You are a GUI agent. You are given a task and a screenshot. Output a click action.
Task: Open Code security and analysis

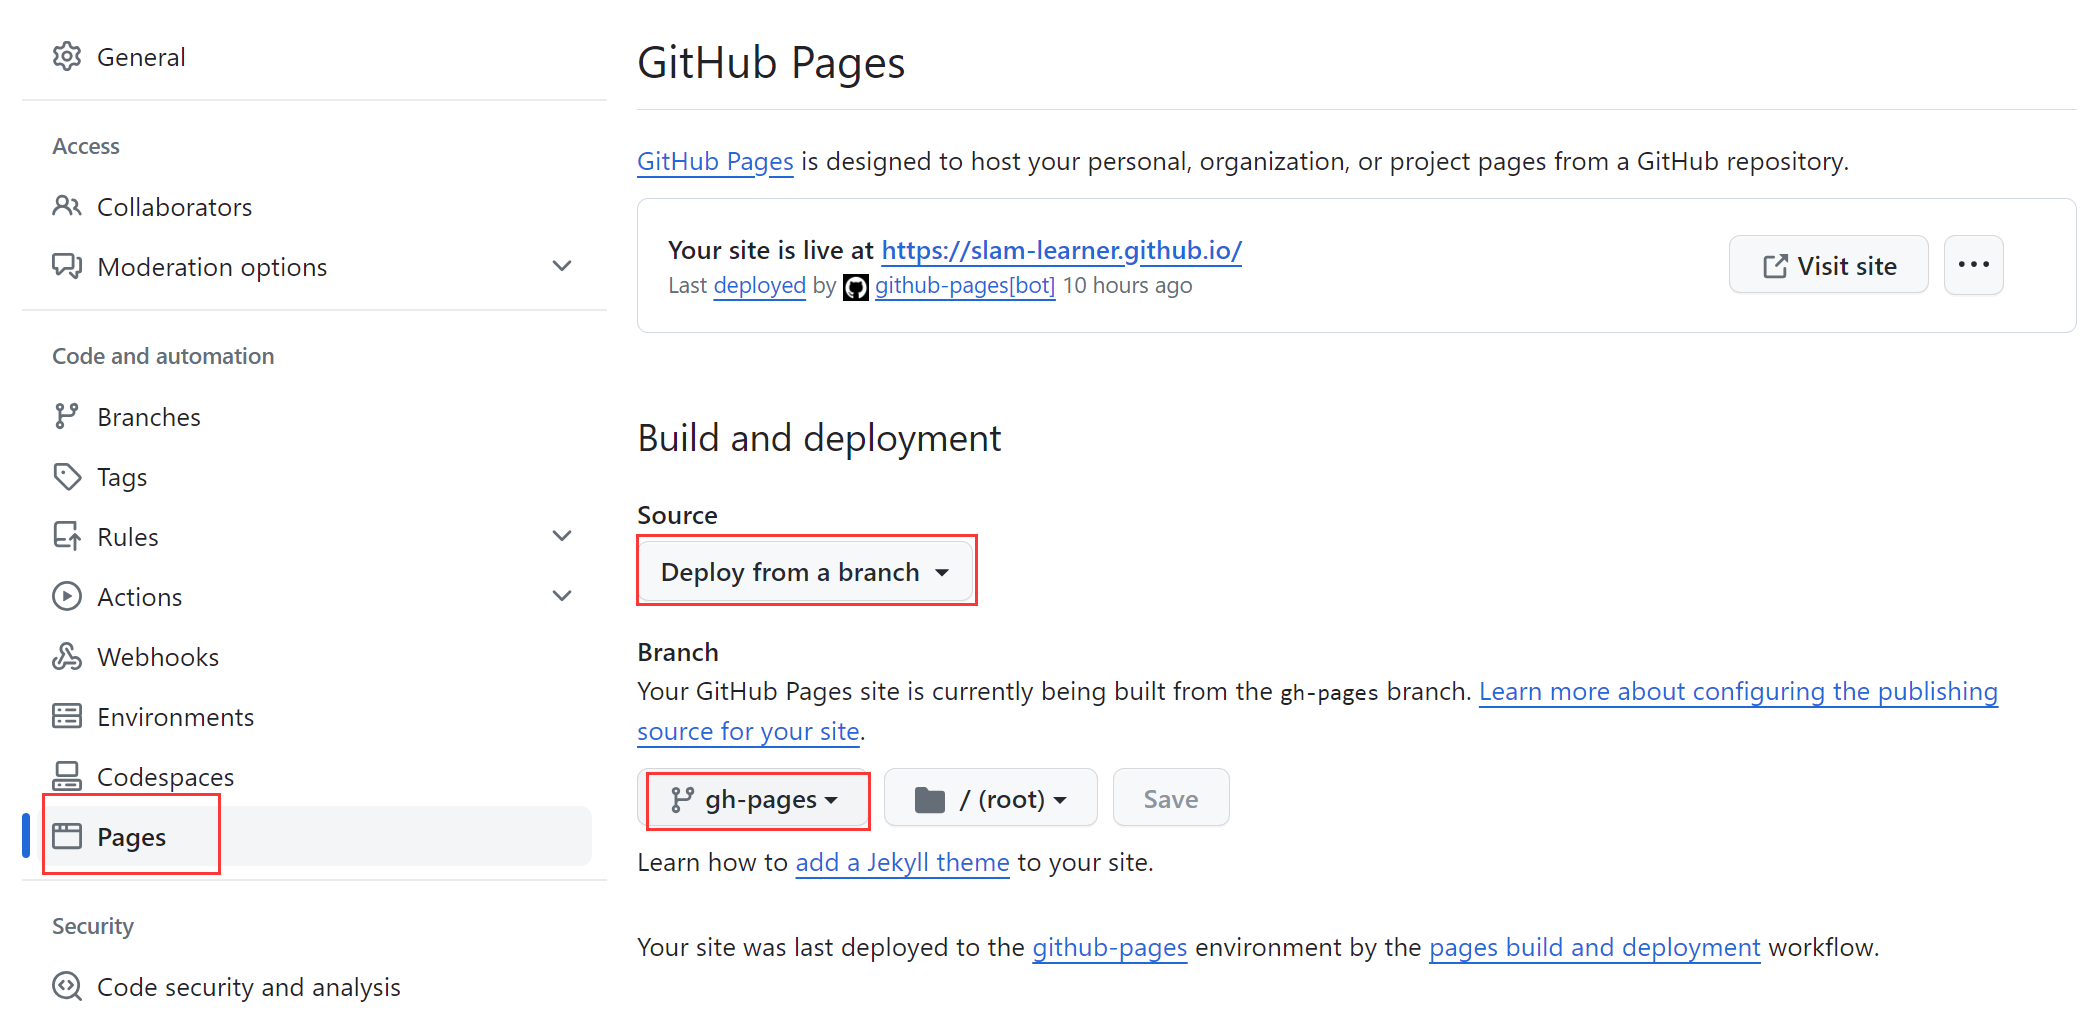pyautogui.click(x=249, y=987)
